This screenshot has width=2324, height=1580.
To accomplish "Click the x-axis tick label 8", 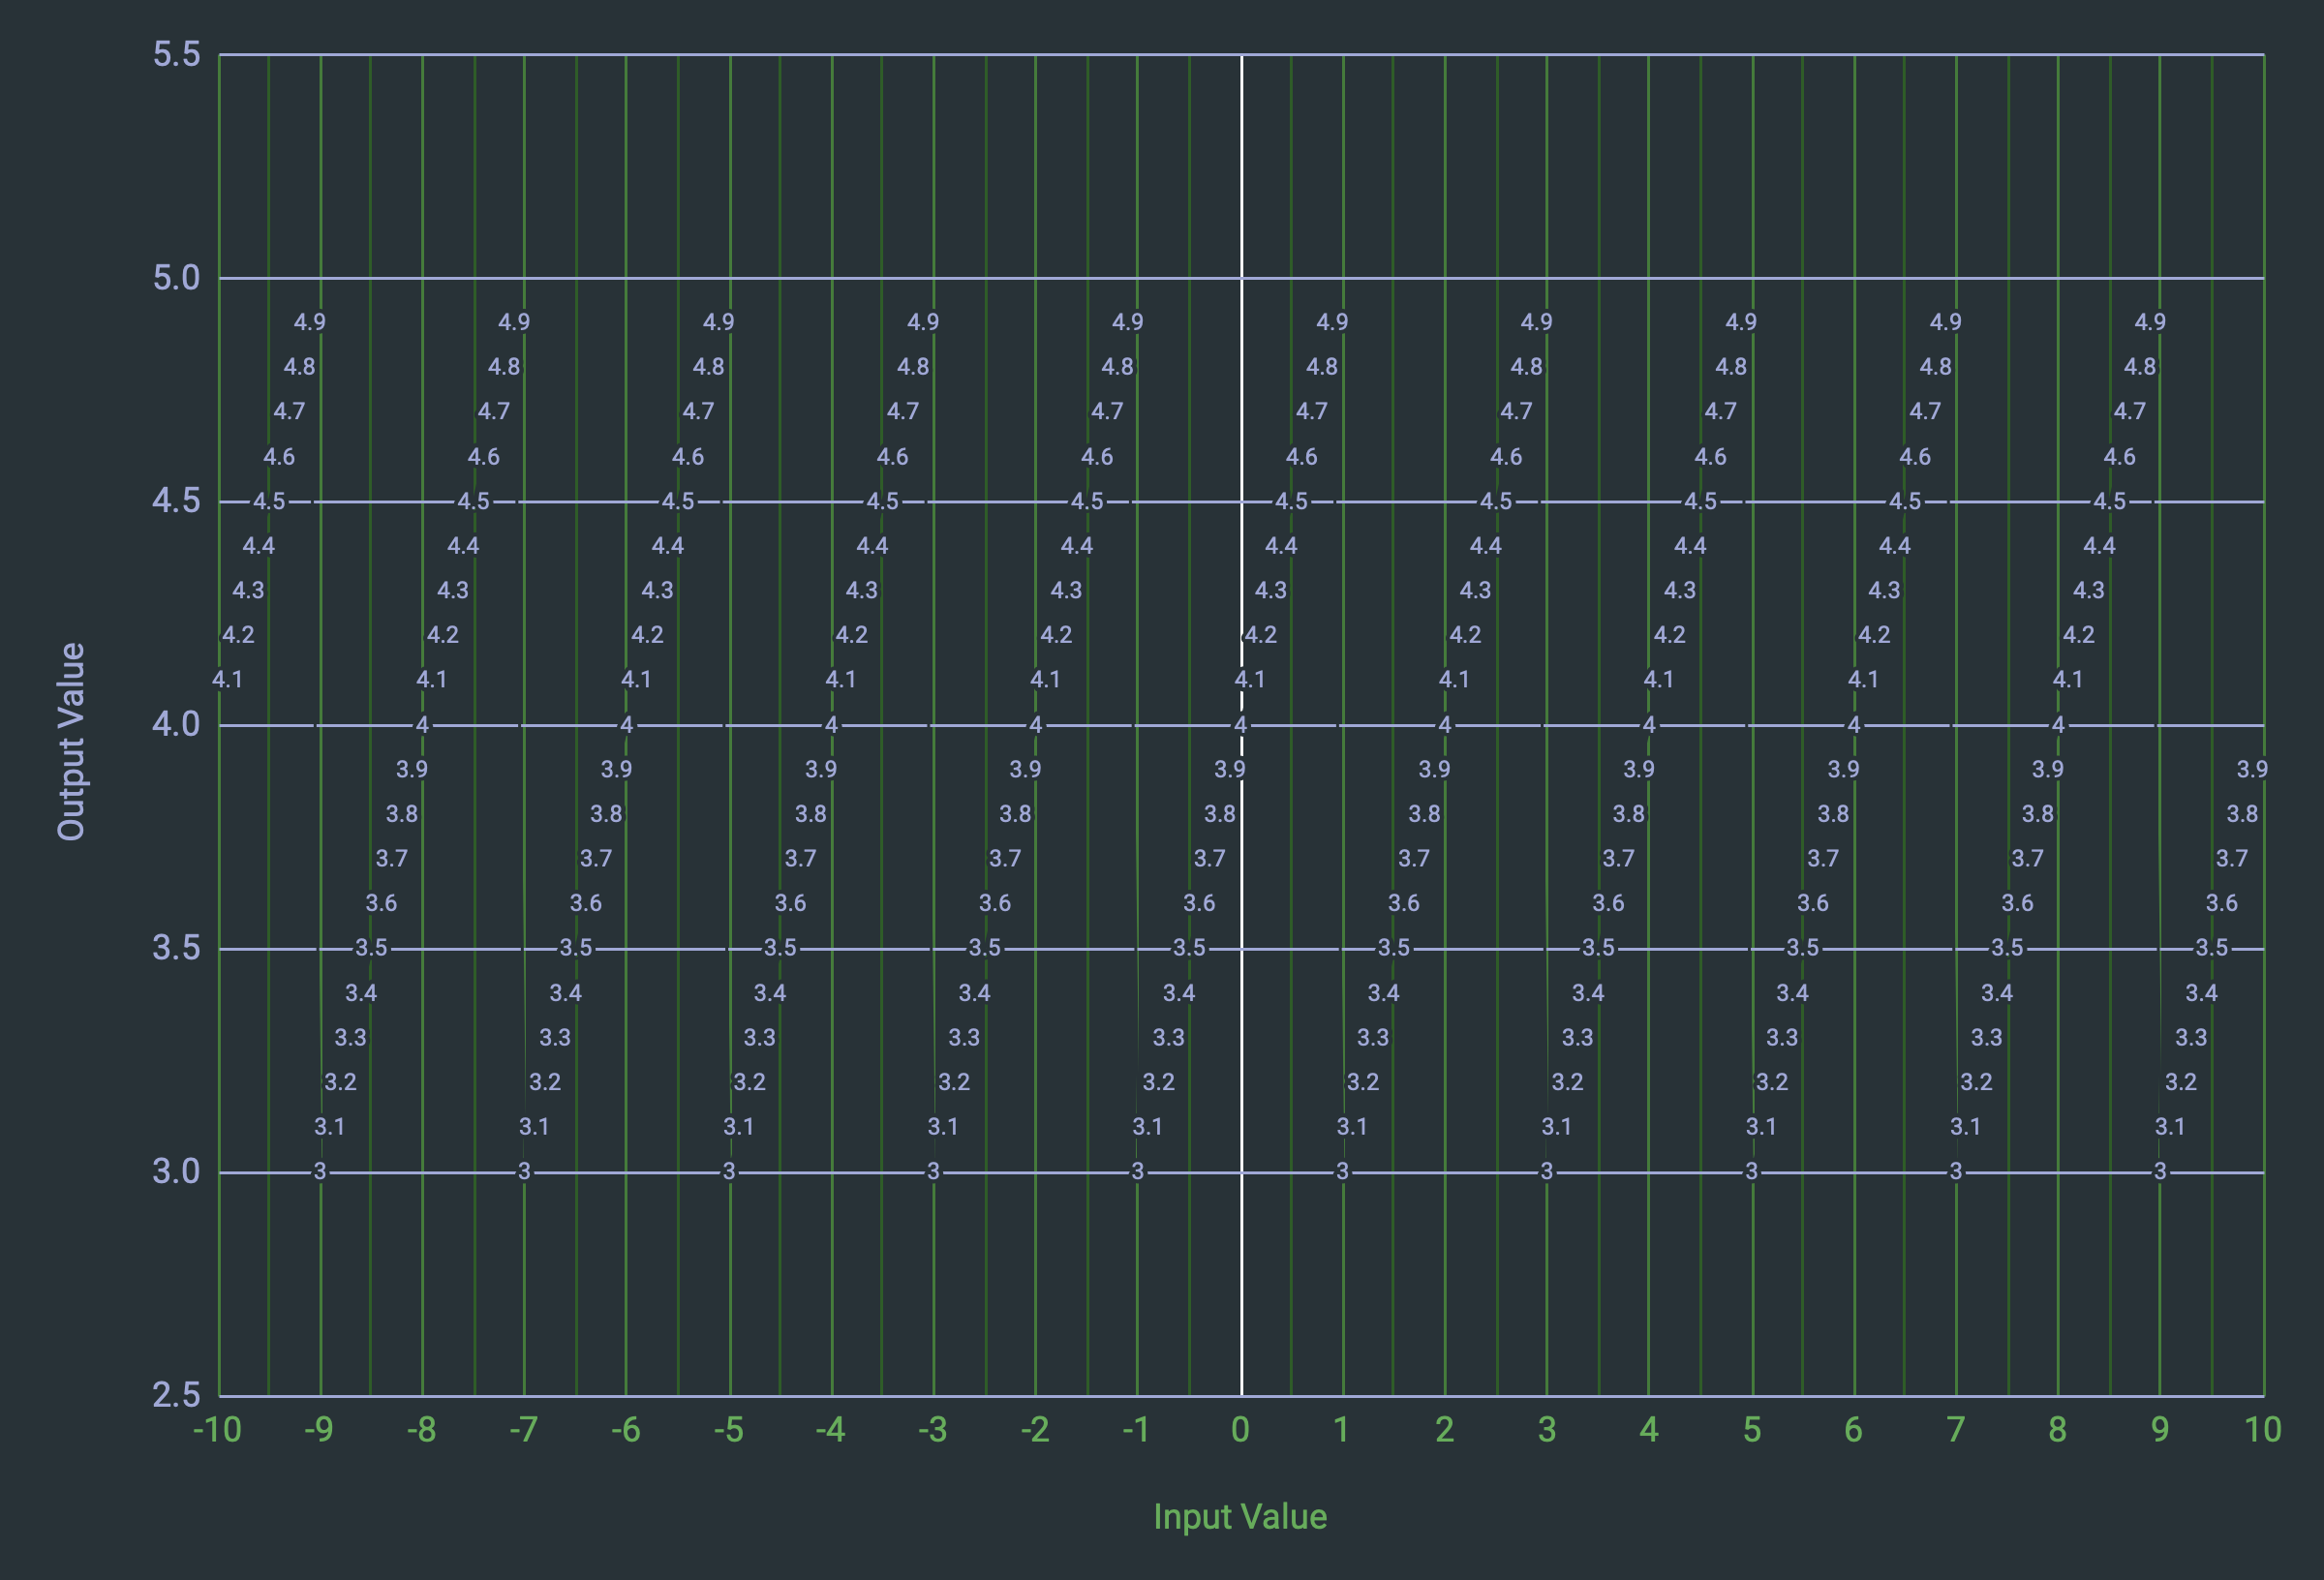I will tap(2057, 1430).
